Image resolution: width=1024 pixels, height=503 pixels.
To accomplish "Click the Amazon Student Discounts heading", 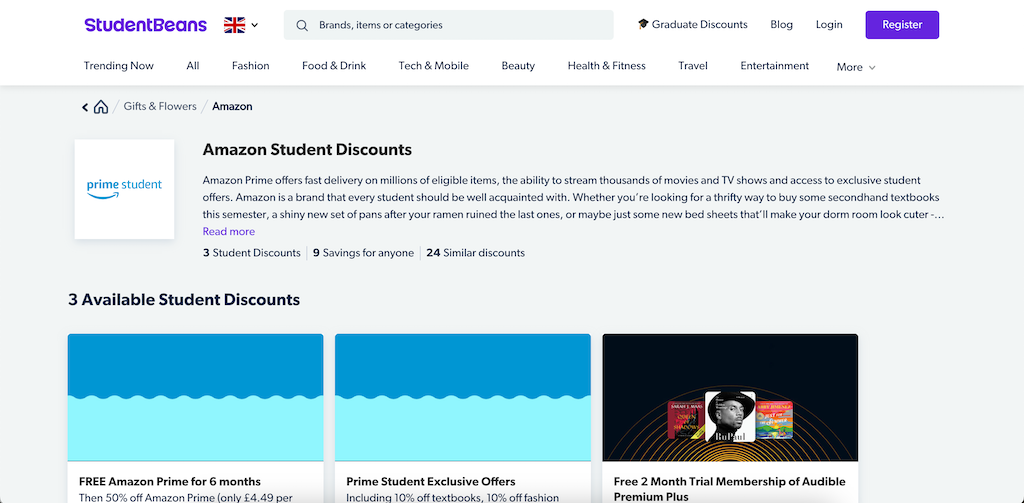I will (307, 150).
